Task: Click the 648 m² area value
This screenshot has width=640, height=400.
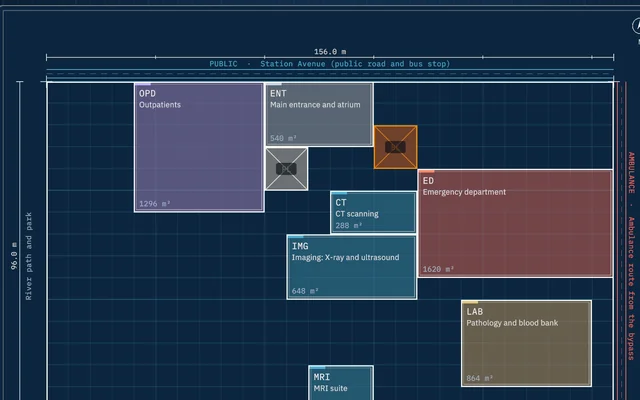Action: click(x=305, y=291)
